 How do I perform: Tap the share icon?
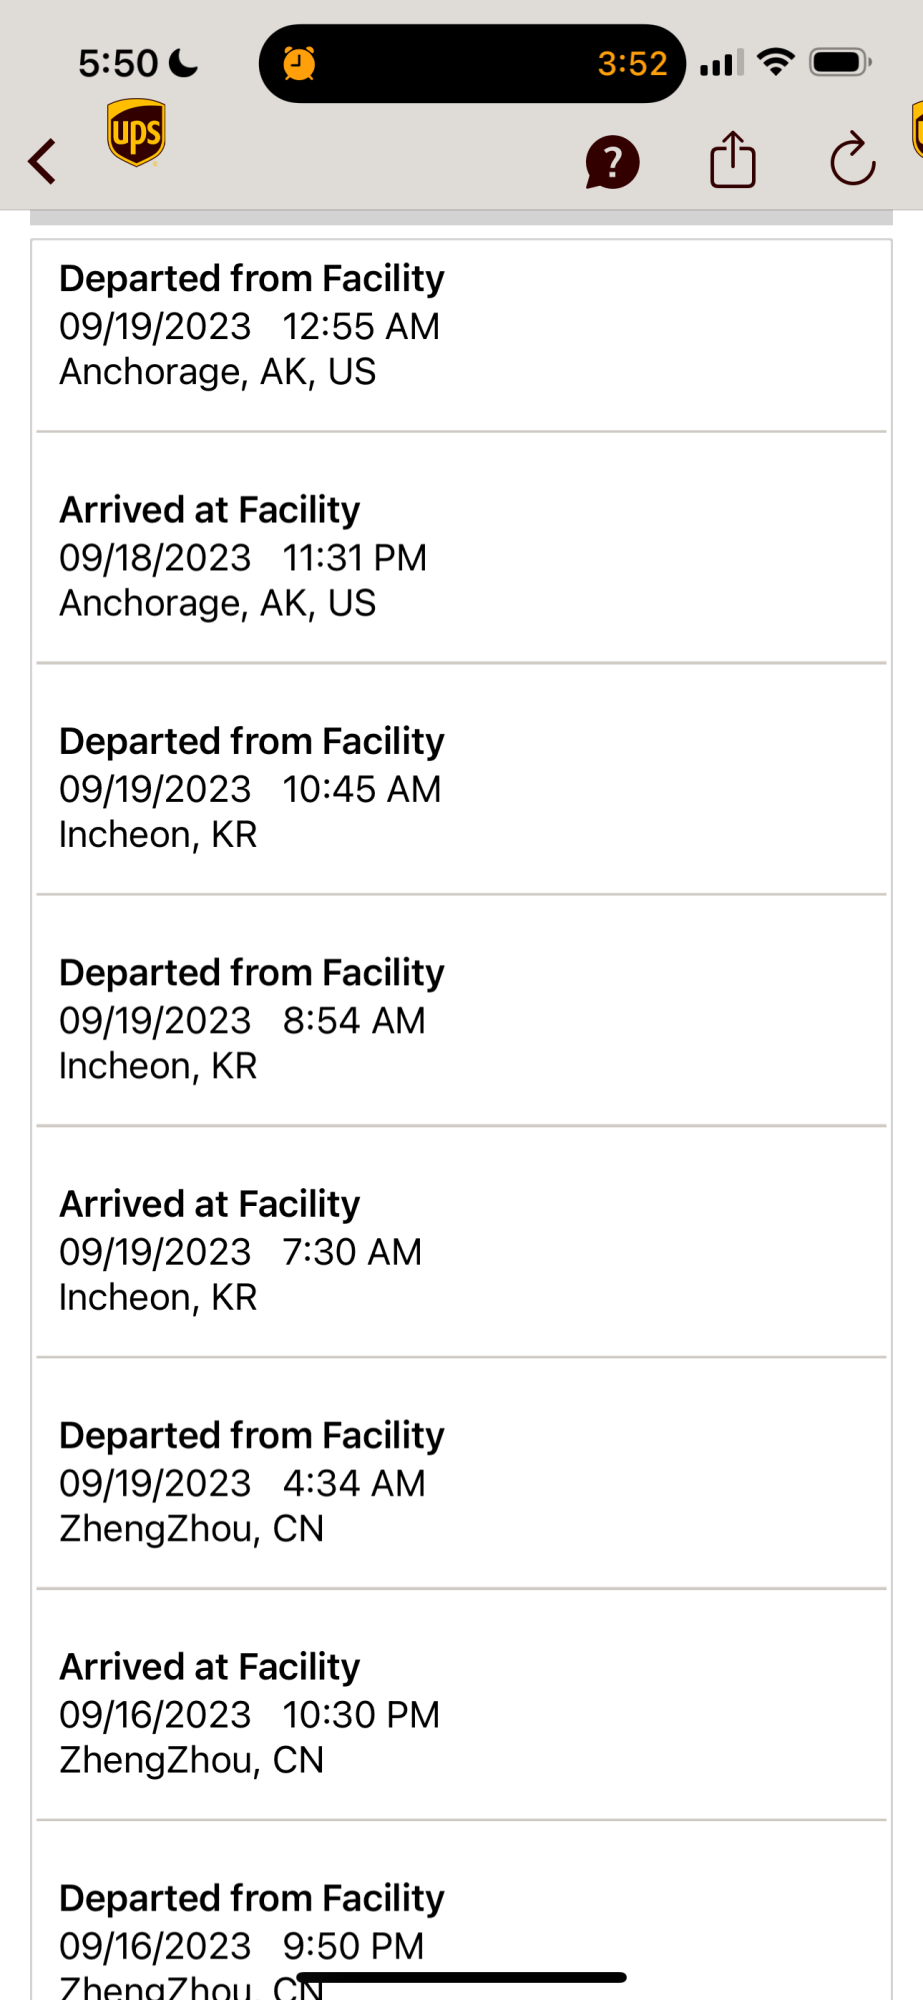pyautogui.click(x=733, y=160)
